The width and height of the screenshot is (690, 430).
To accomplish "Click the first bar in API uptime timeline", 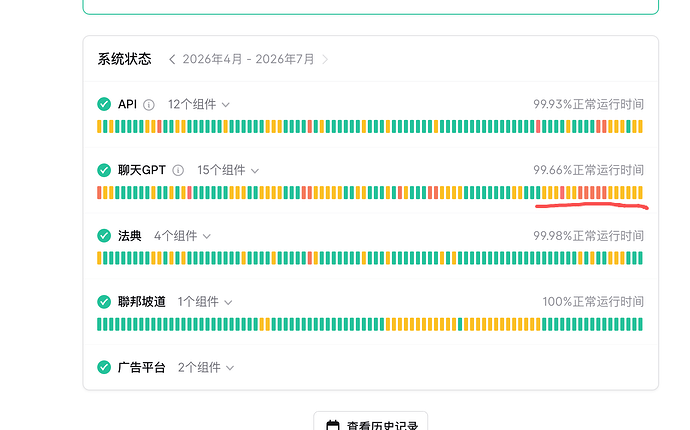I will tap(99, 126).
